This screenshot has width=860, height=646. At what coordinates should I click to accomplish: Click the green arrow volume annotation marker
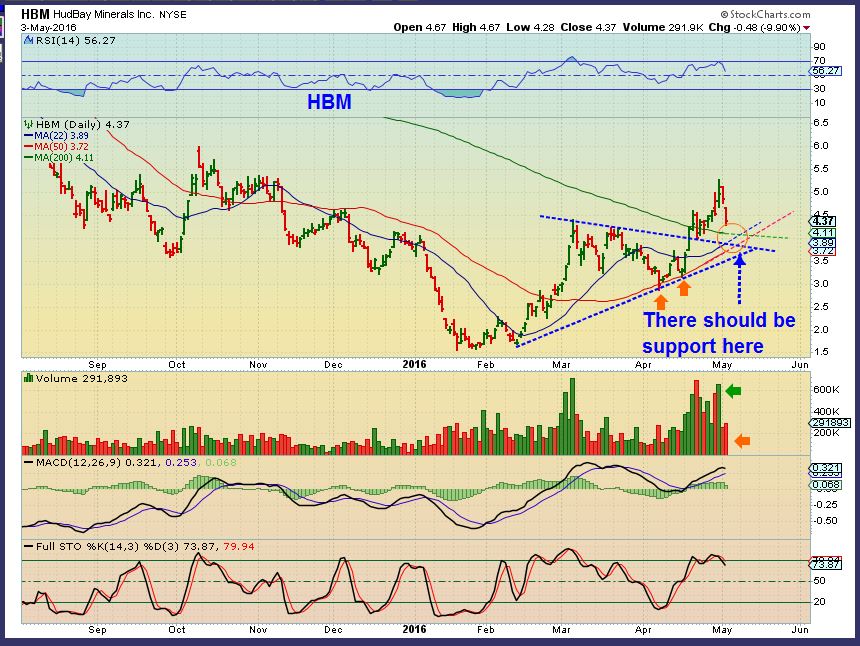tap(733, 389)
